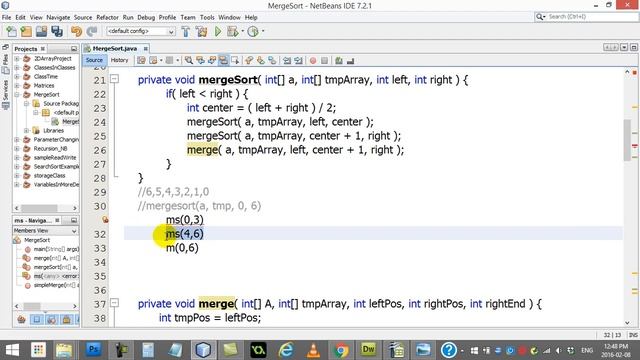Click the Open Project toolbar icon
The width and height of the screenshot is (640, 360).
(41, 31)
